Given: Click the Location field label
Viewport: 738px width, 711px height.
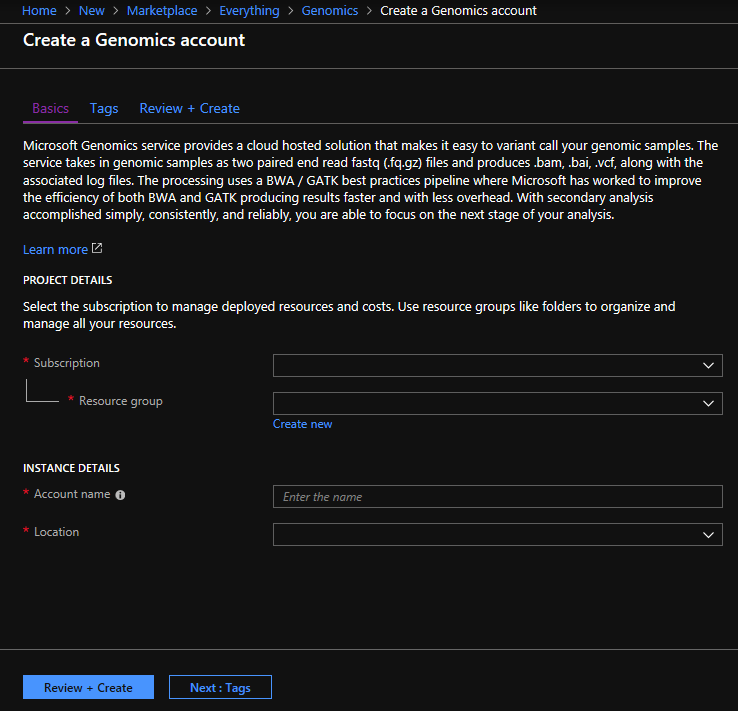Looking at the screenshot, I should point(56,532).
